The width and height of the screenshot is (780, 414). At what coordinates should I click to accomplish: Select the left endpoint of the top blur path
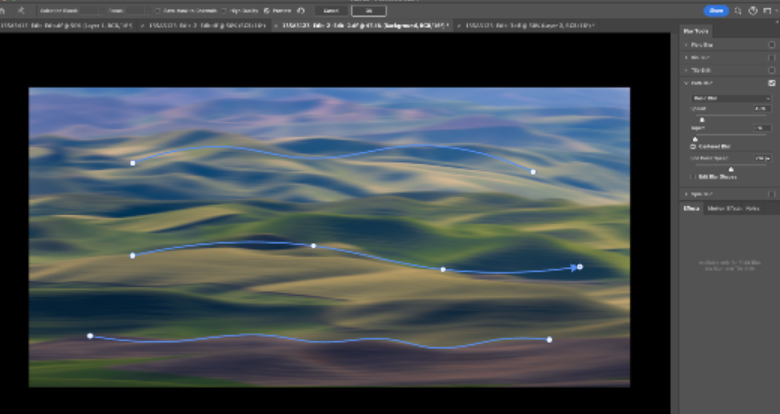pyautogui.click(x=133, y=162)
